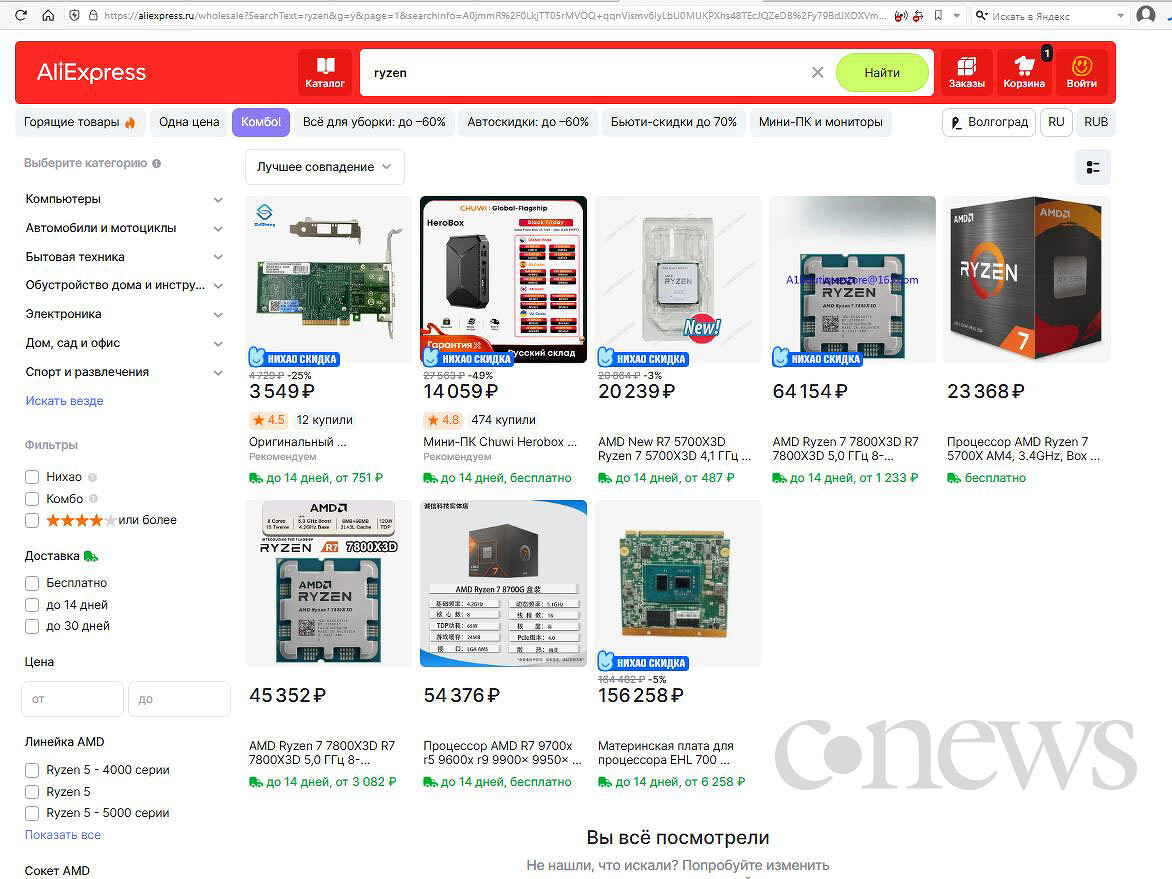
Task: Open Мини-ПК и мониторы tab
Action: [x=820, y=122]
